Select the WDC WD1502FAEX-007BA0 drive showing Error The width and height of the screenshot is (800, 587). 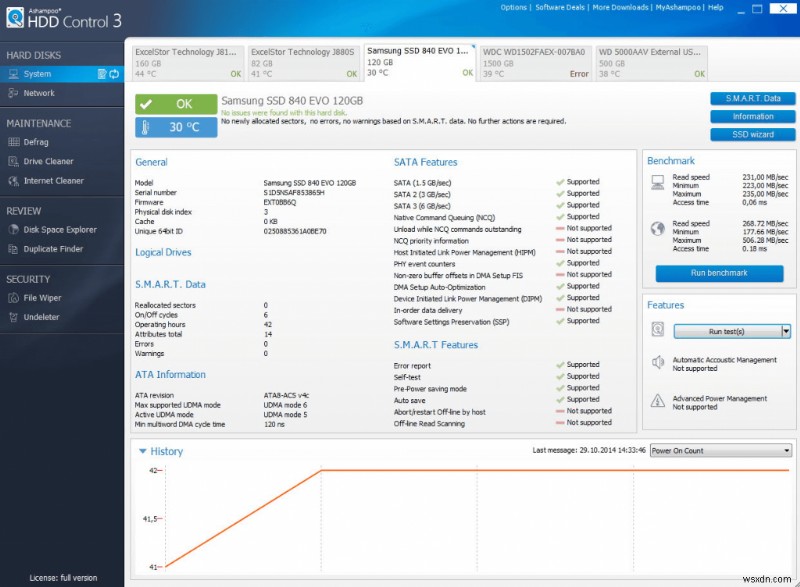534,62
